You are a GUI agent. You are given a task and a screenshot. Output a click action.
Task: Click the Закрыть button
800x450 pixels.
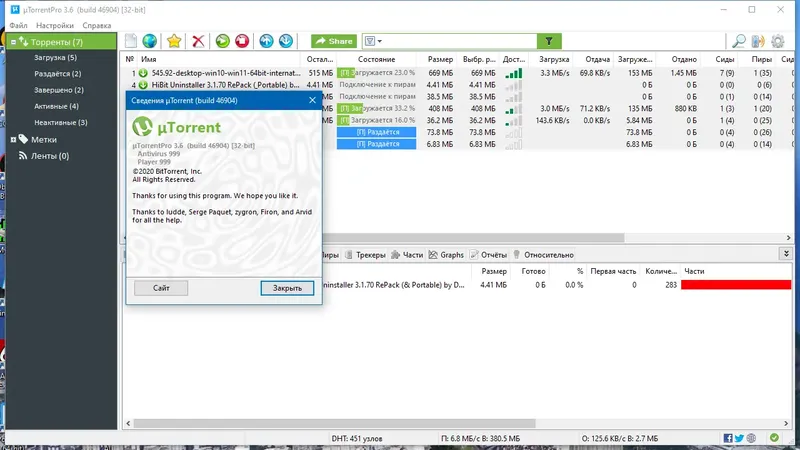coord(287,288)
